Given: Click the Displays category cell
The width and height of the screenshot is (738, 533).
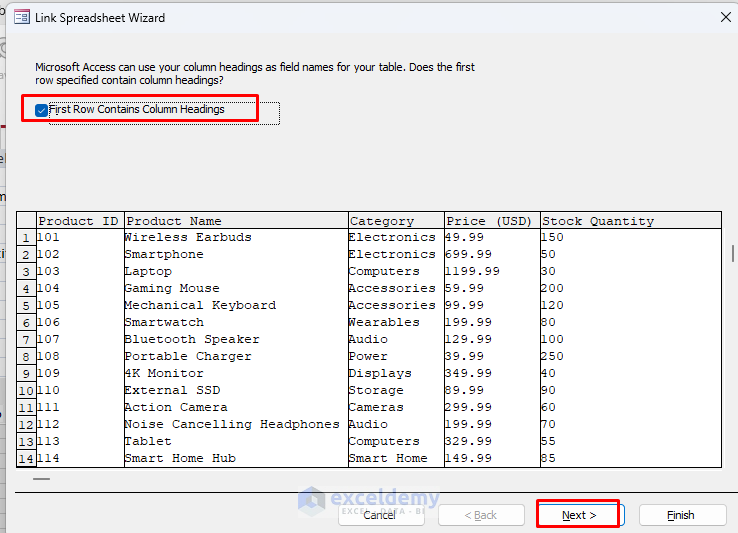Looking at the screenshot, I should click(396, 373).
